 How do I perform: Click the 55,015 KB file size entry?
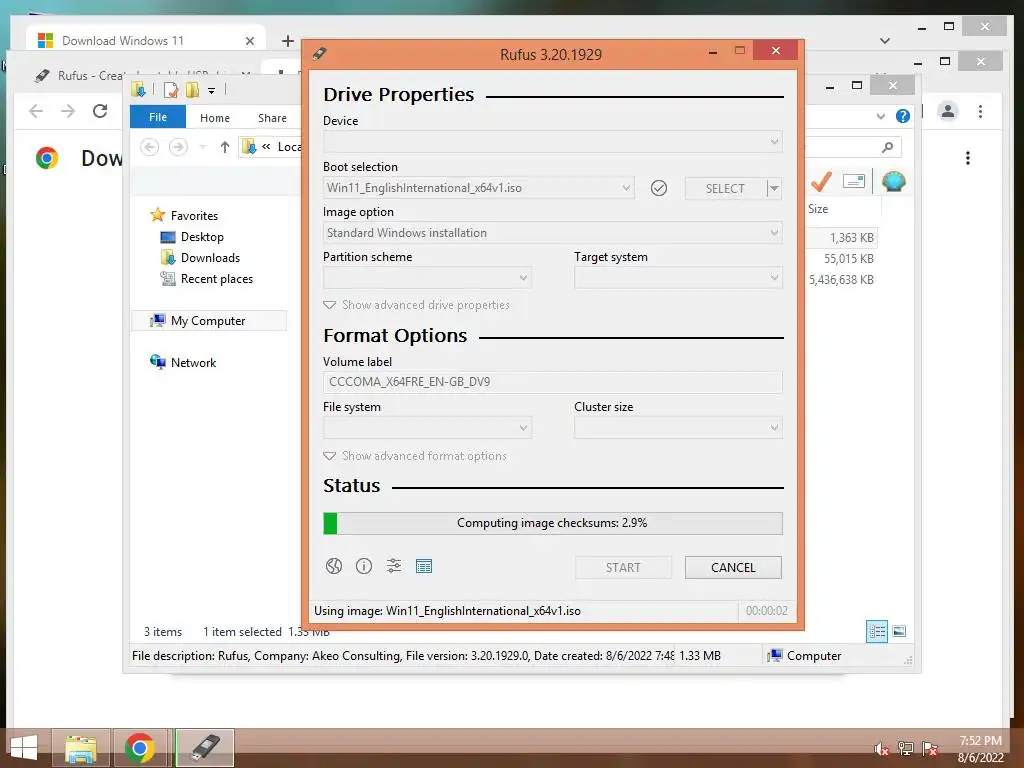pyautogui.click(x=848, y=259)
